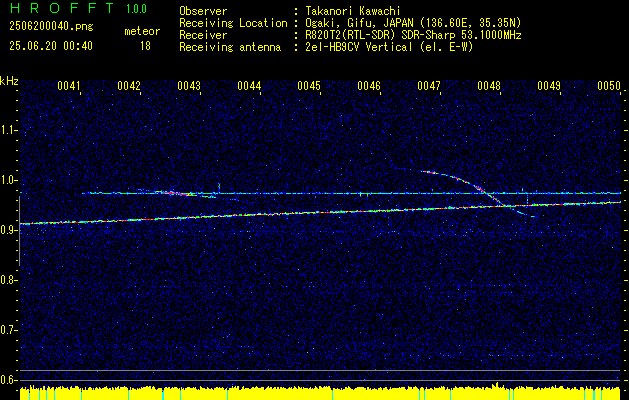Click the Ogaki, Gifu, JAPAN location text
The image size is (629, 400).
413,23
